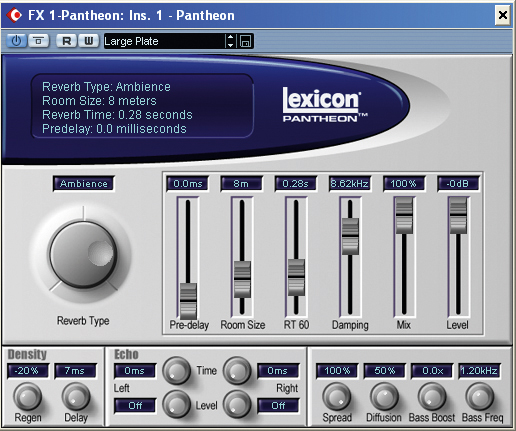Click the Ambience reverb type value box
The height and width of the screenshot is (431, 516).
pyautogui.click(x=84, y=184)
